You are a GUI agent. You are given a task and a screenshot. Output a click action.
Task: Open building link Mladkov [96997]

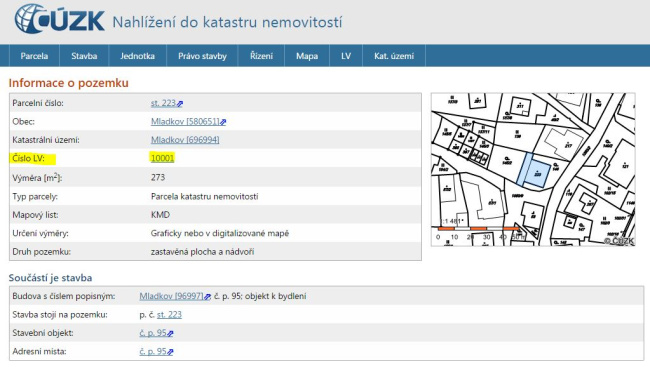pos(171,296)
